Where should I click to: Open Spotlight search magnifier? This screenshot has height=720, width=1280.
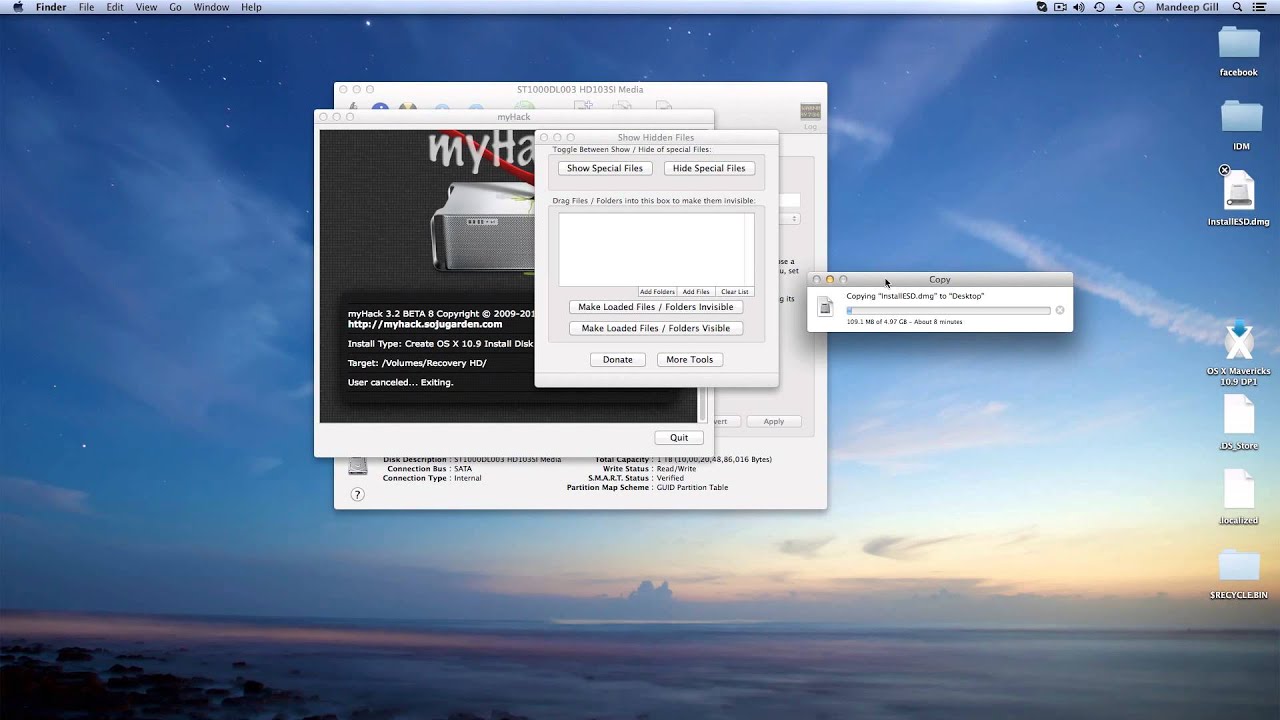(x=1237, y=7)
